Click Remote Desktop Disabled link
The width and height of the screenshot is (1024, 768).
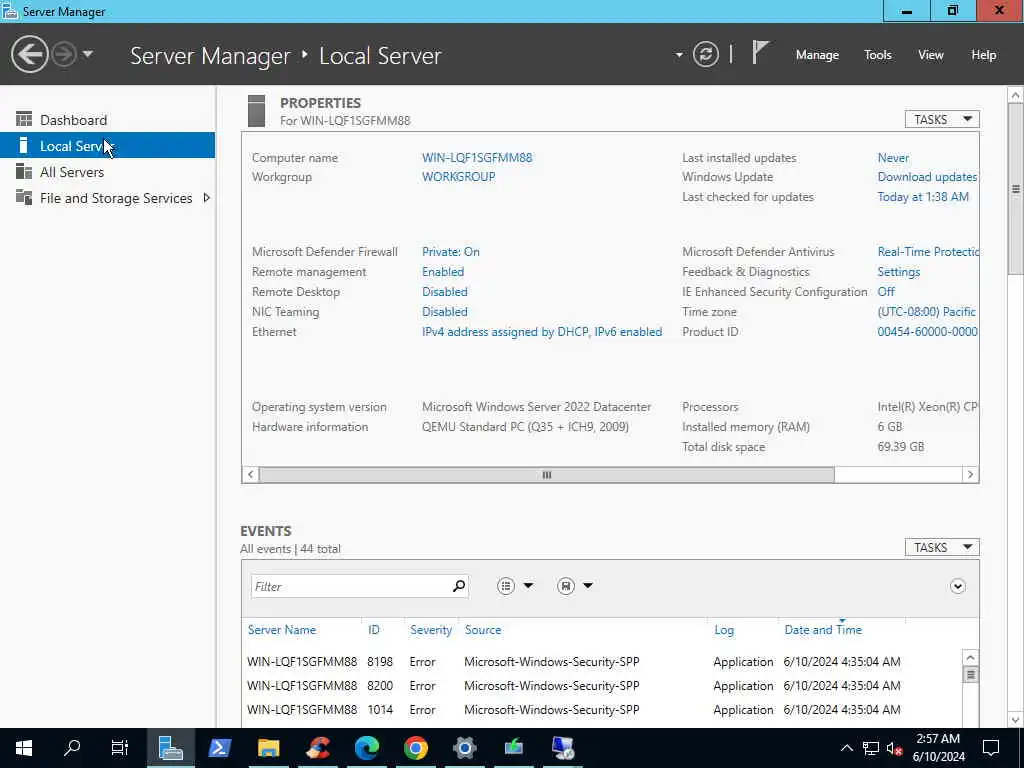(445, 291)
